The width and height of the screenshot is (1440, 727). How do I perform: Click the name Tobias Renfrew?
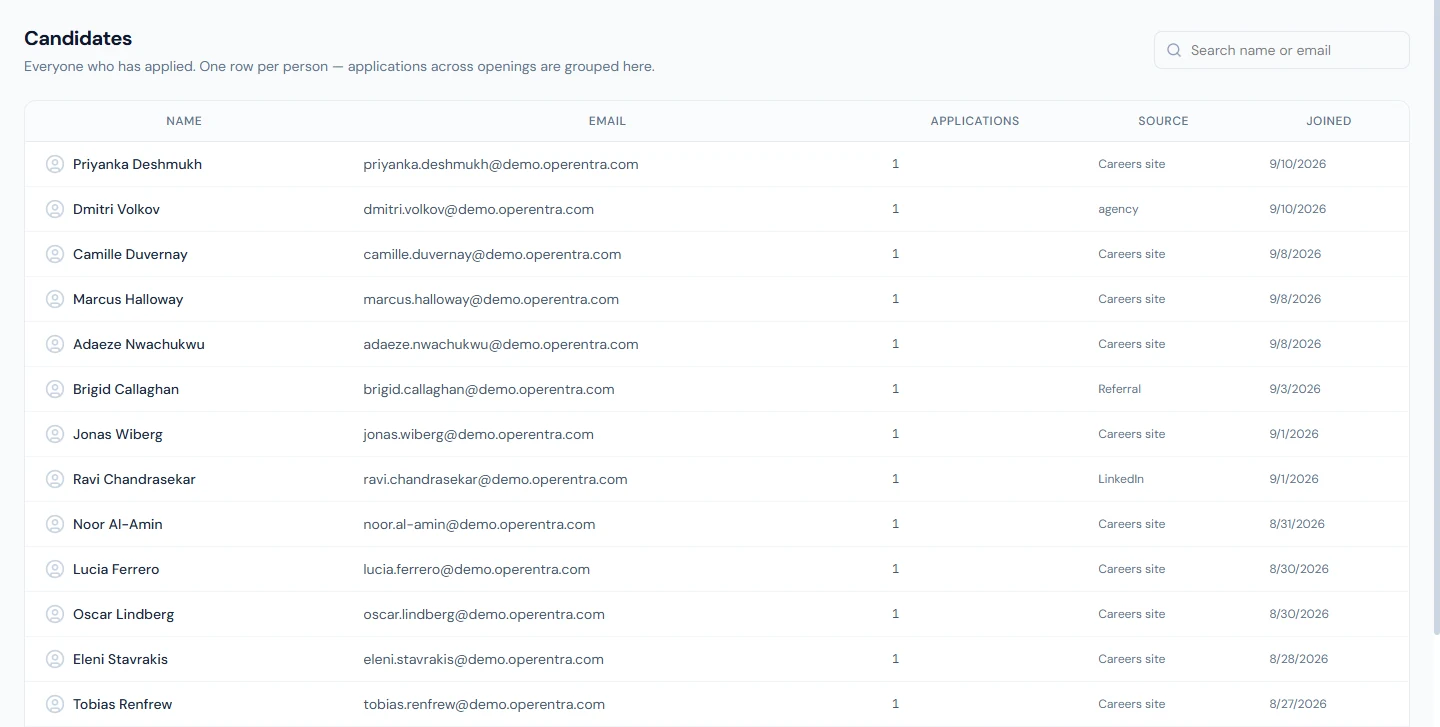(123, 704)
